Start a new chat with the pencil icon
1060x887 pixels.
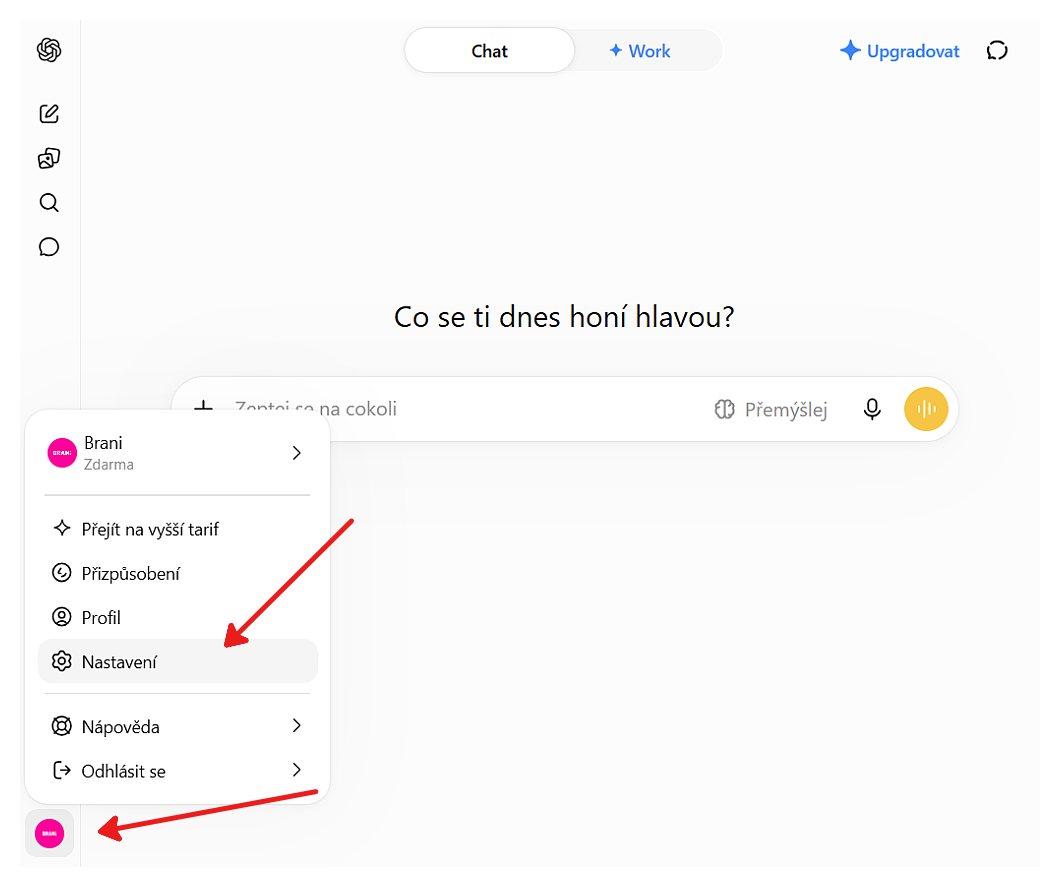coord(49,114)
